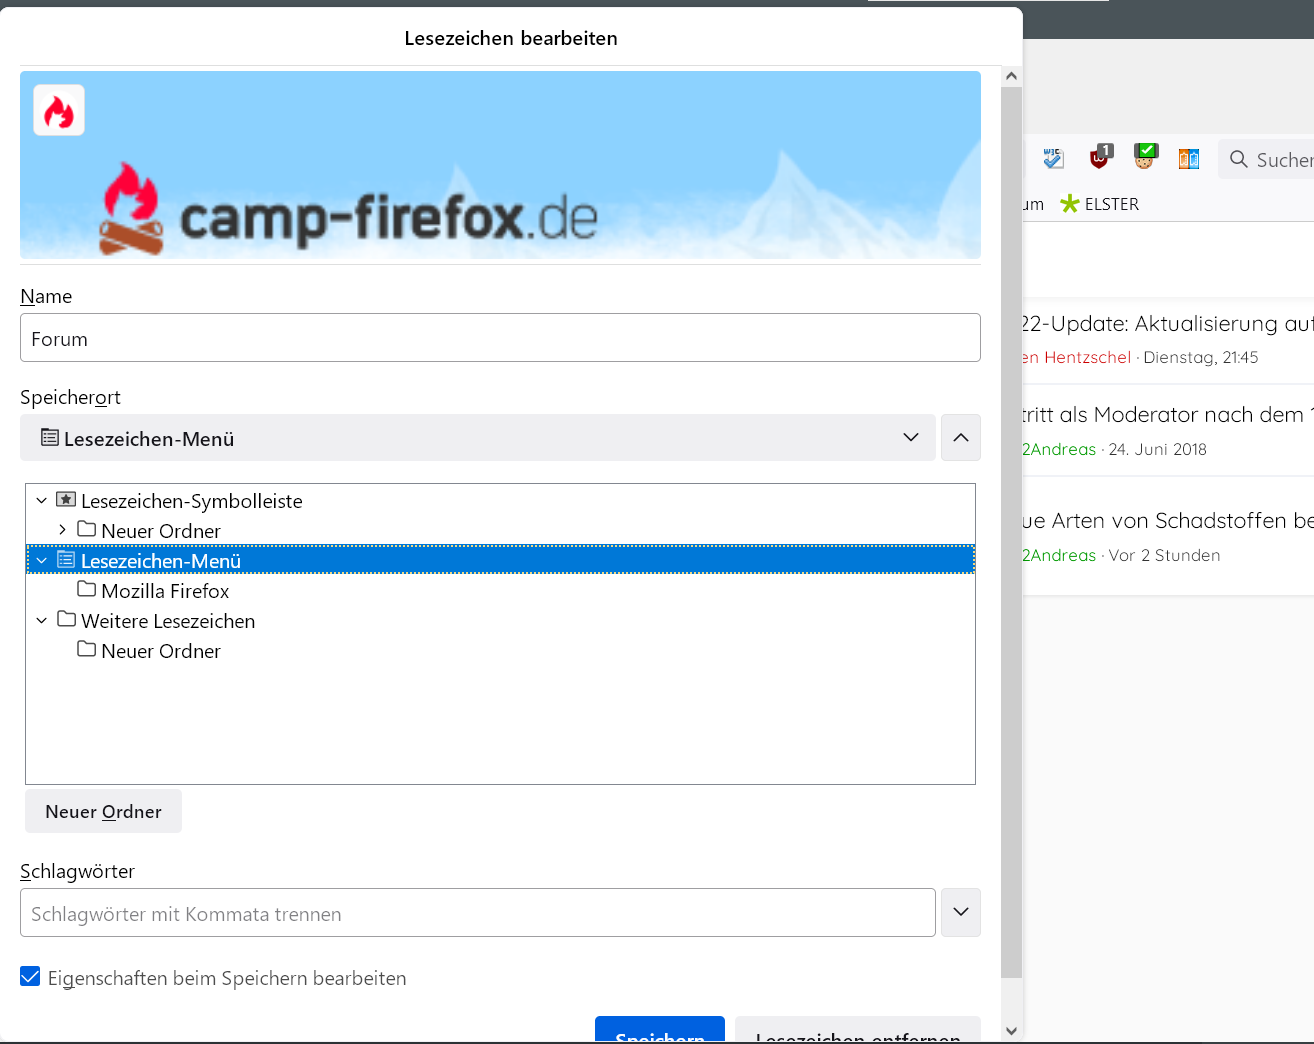Hide the folder tree with the up-chevron button

(x=961, y=438)
